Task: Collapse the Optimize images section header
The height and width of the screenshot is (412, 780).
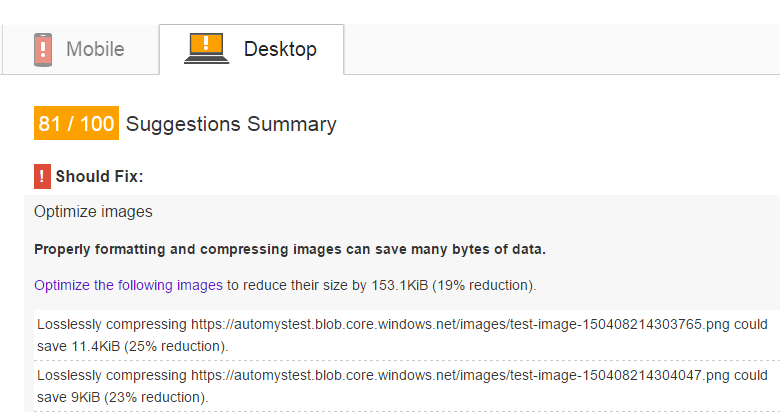Action: (93, 212)
